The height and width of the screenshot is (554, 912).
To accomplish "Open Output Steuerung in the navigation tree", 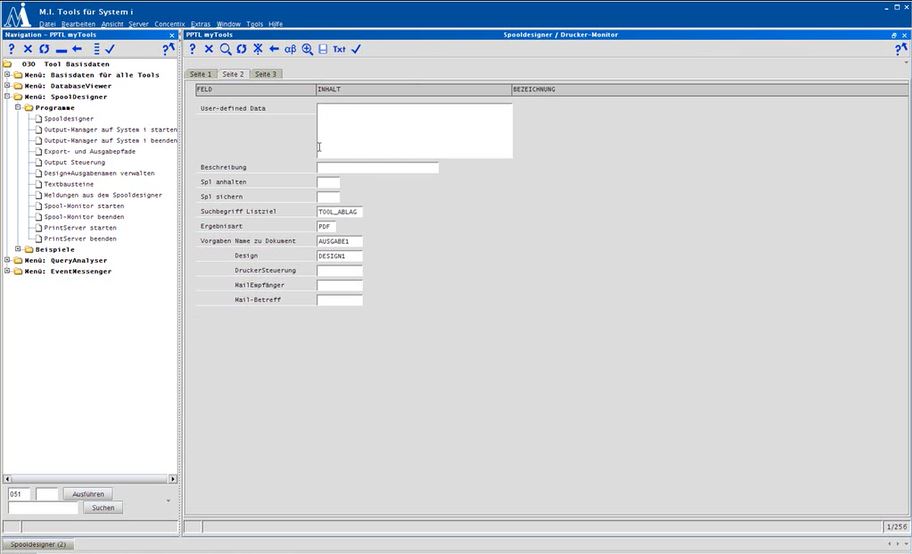I will click(74, 162).
